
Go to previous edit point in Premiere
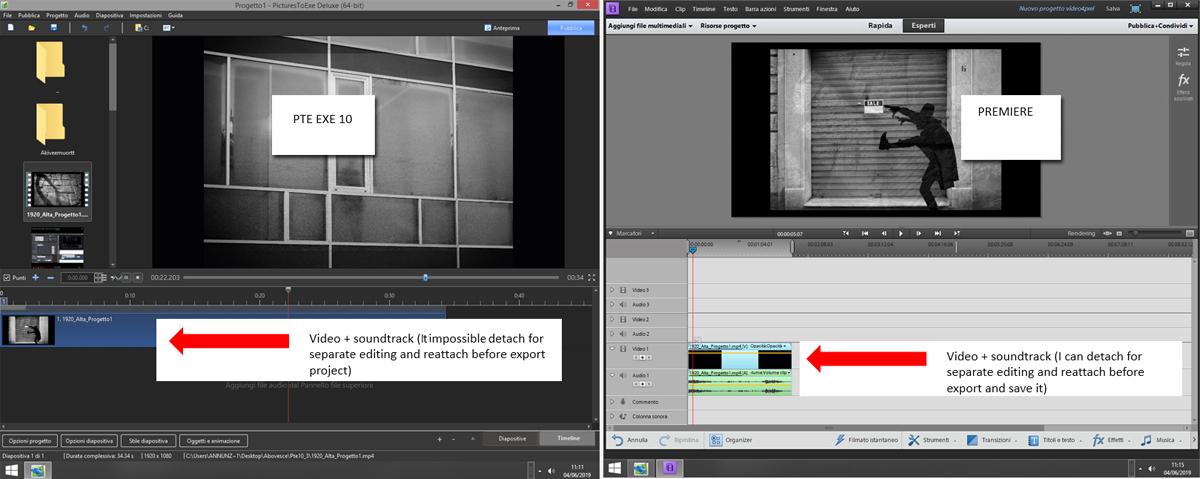(x=863, y=232)
